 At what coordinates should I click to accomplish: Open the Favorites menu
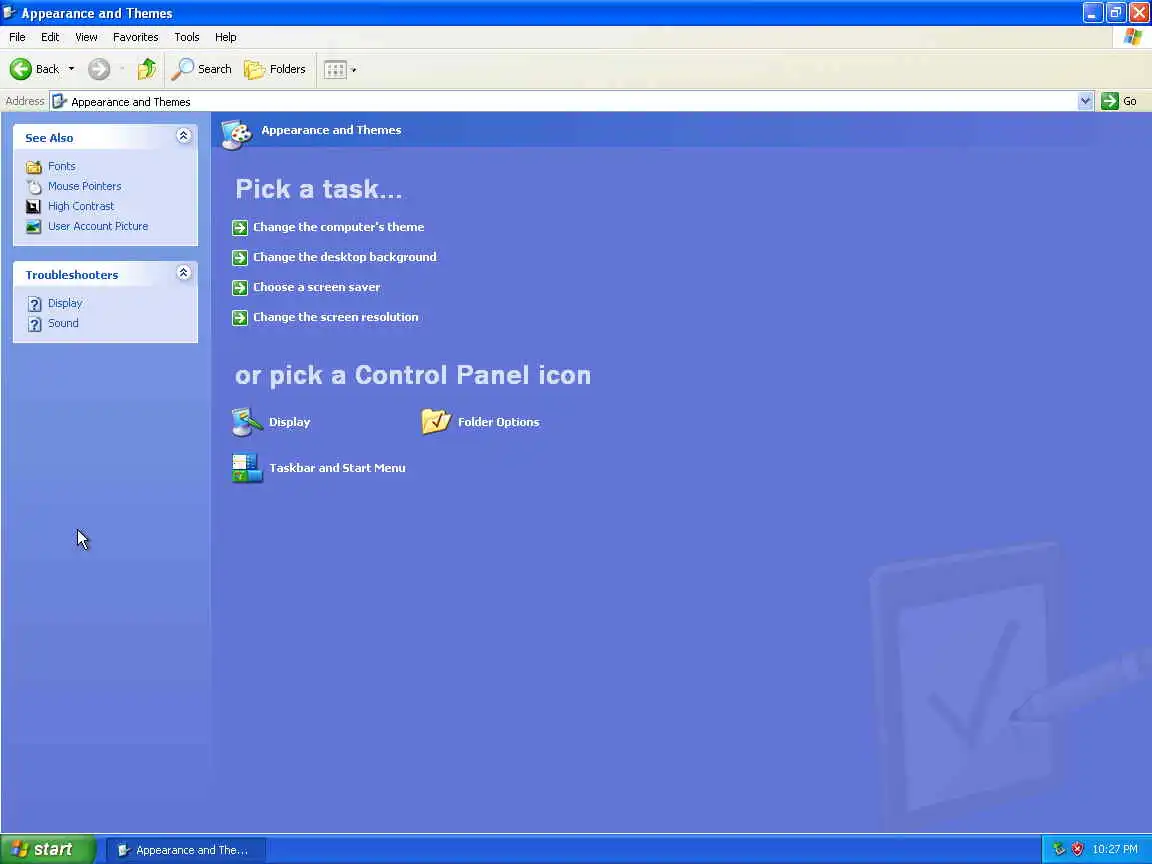[x=135, y=37]
